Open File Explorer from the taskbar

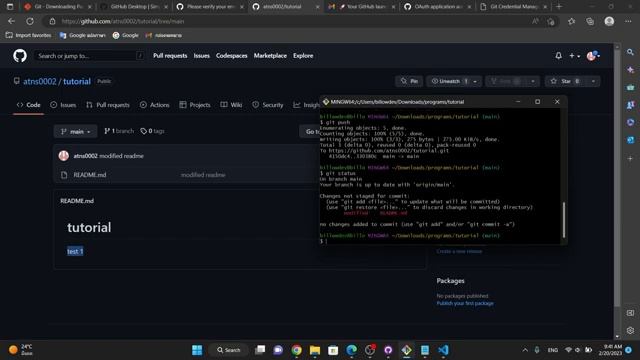pyautogui.click(x=315, y=350)
